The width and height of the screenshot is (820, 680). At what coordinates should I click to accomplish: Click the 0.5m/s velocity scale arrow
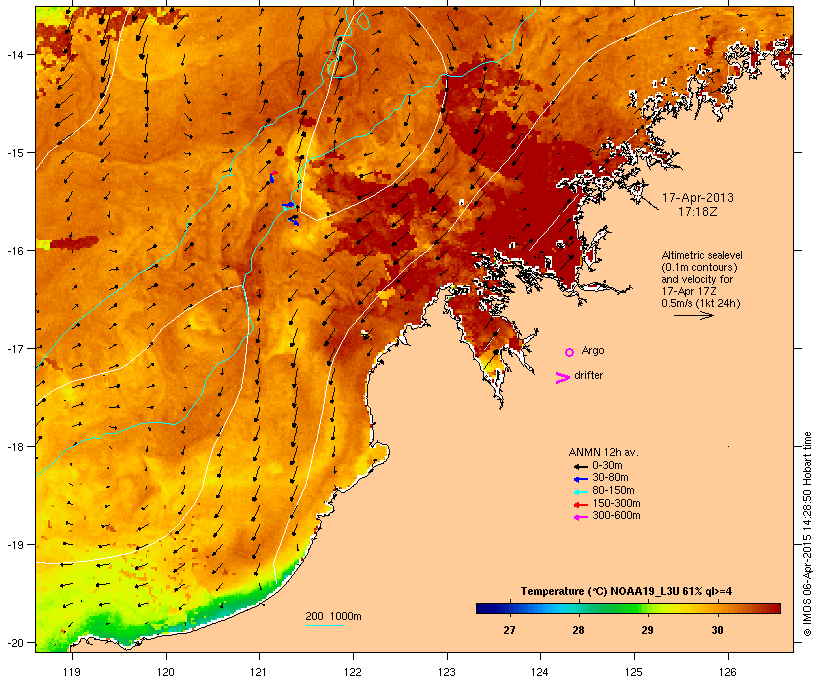(693, 315)
